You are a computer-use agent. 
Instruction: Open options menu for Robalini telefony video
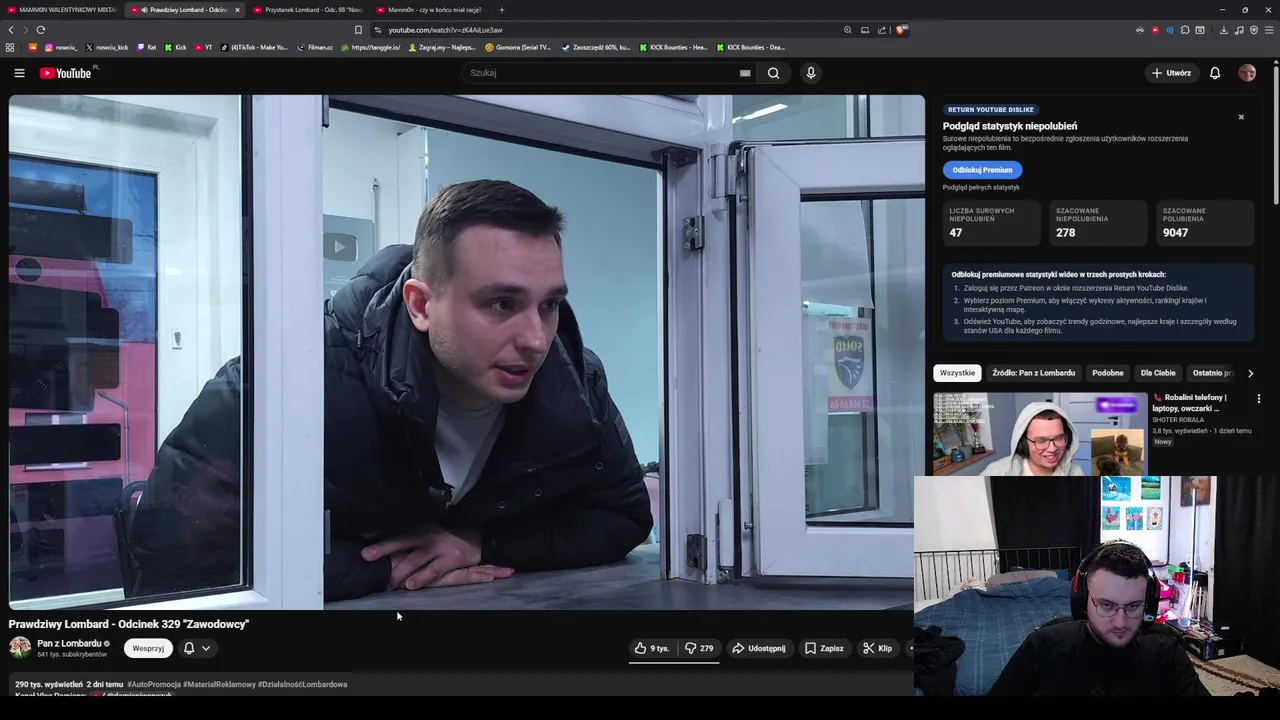tap(1259, 398)
